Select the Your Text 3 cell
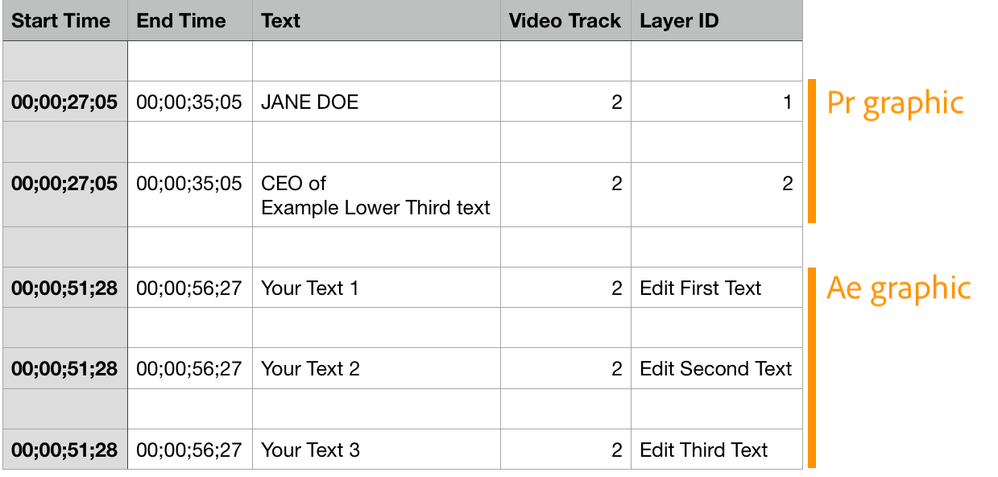The image size is (998, 477). tap(310, 450)
